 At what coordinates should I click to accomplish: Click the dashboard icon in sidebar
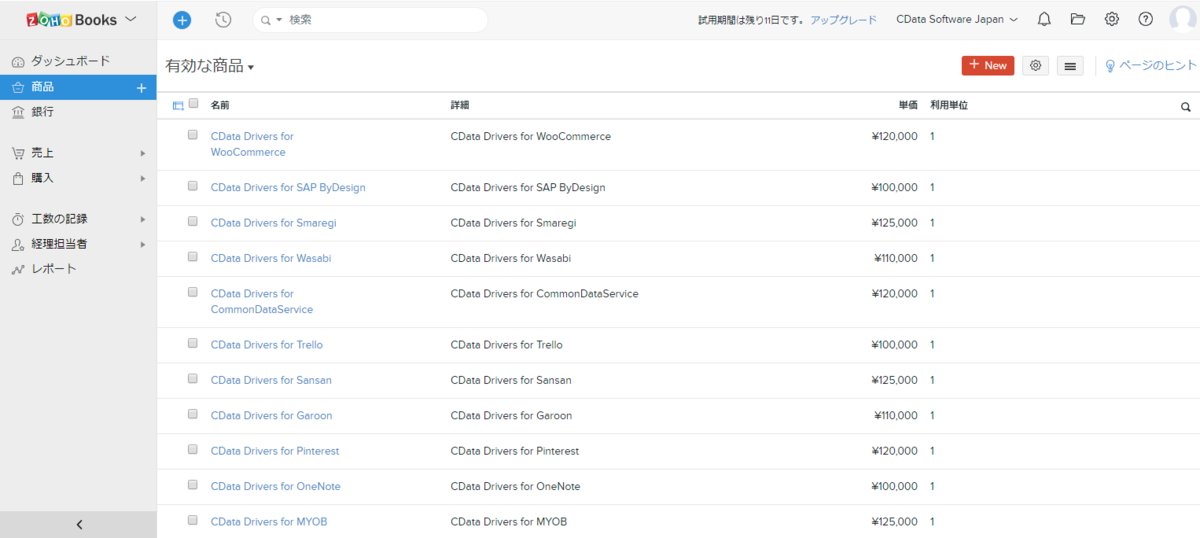click(x=17, y=62)
